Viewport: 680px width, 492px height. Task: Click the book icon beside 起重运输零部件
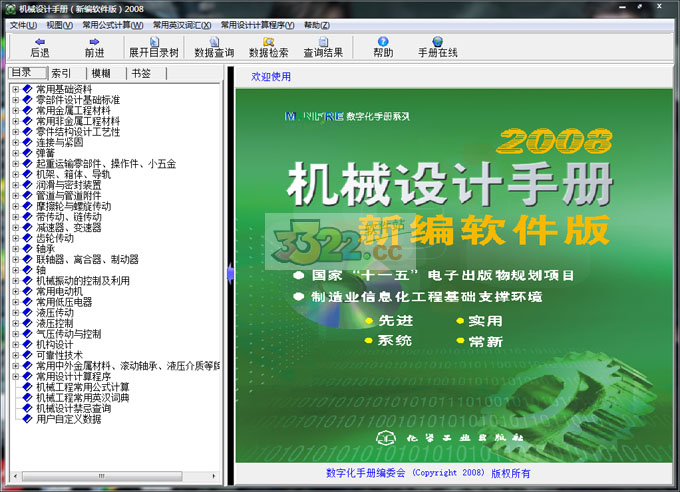point(27,164)
